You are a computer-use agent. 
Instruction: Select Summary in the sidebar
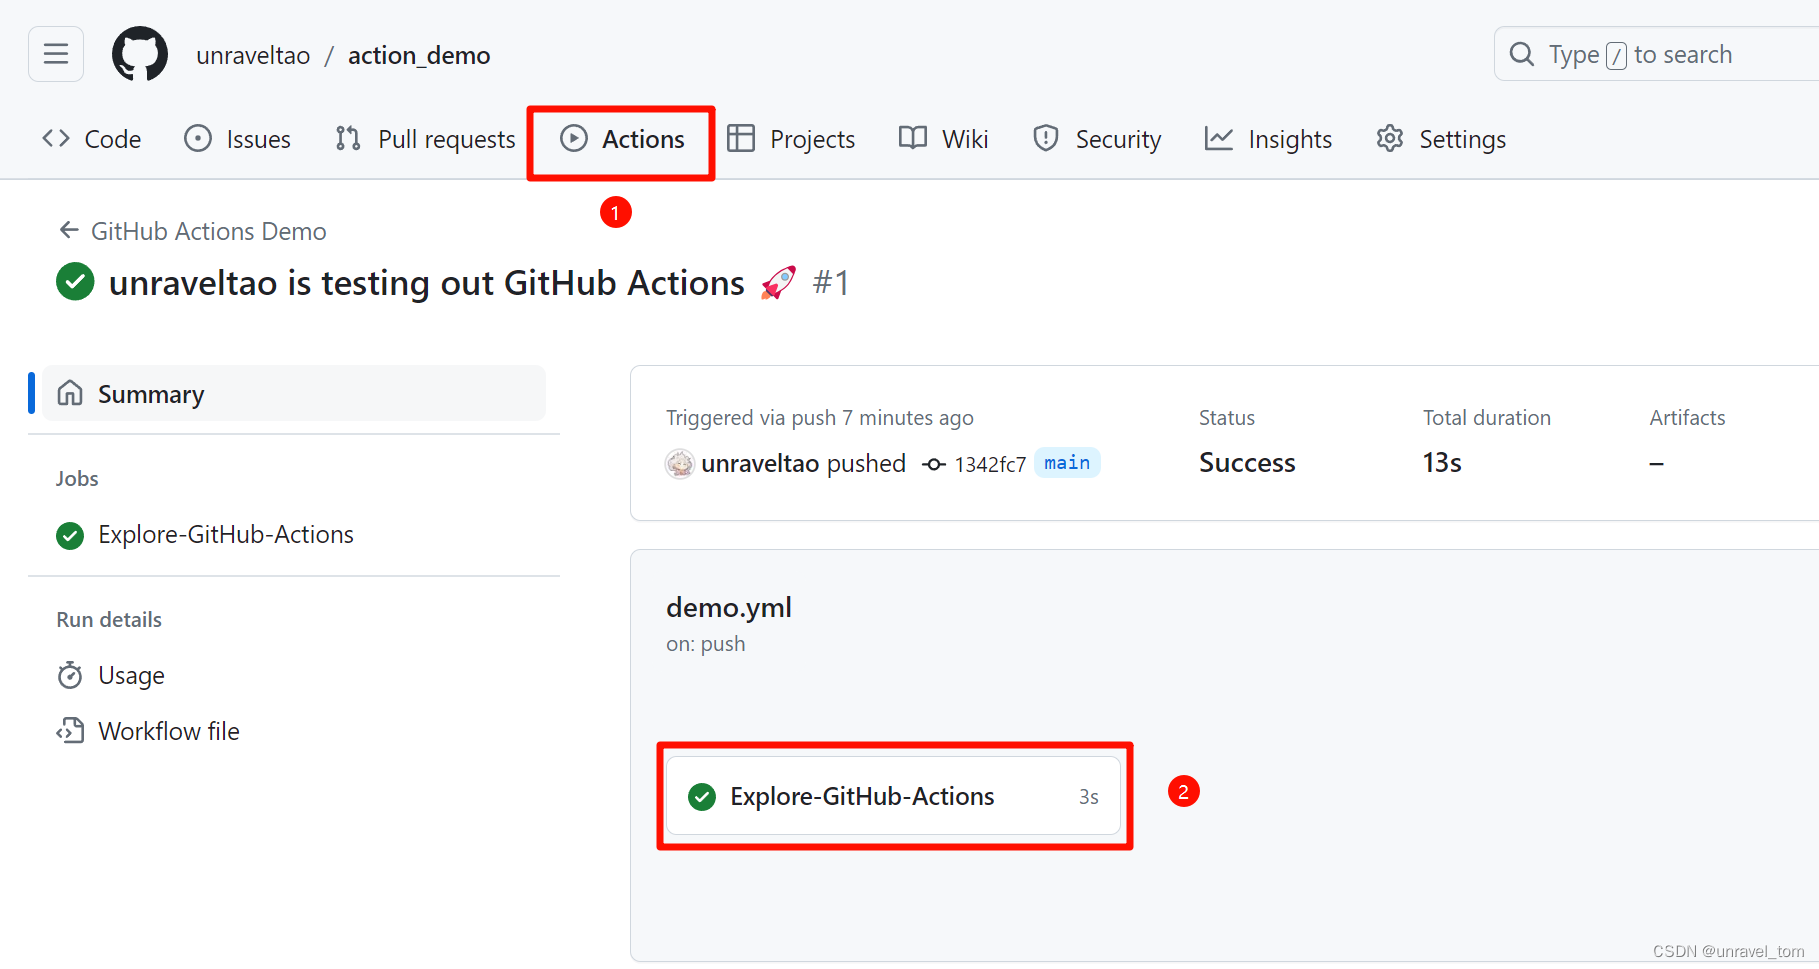294,394
